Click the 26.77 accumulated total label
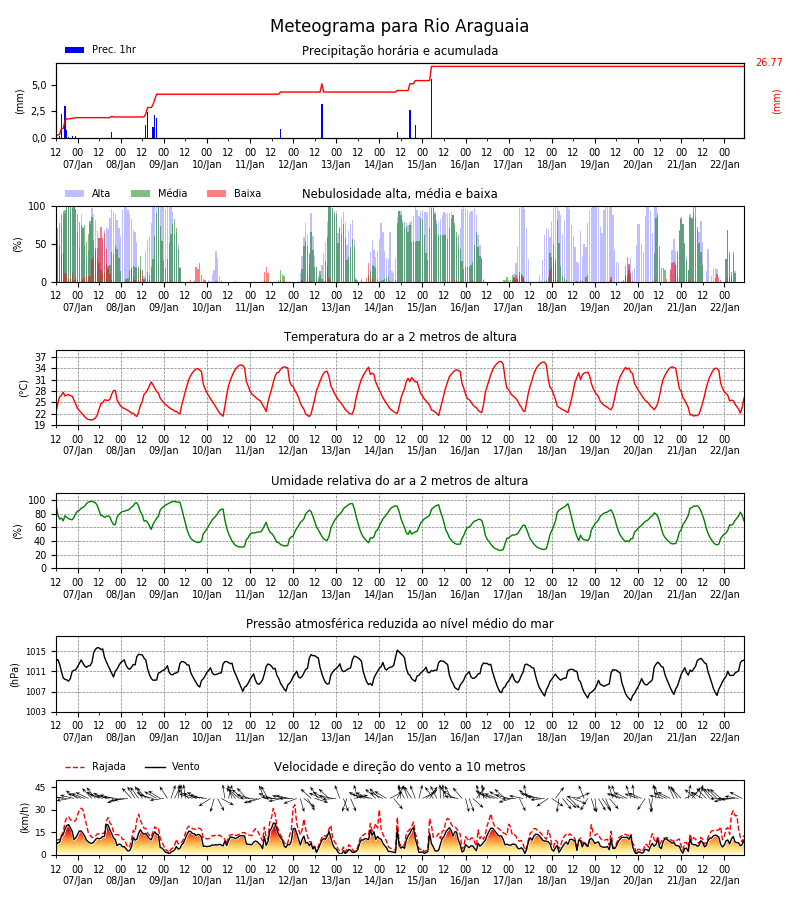Screen dimensions: 800x900 point(769,63)
